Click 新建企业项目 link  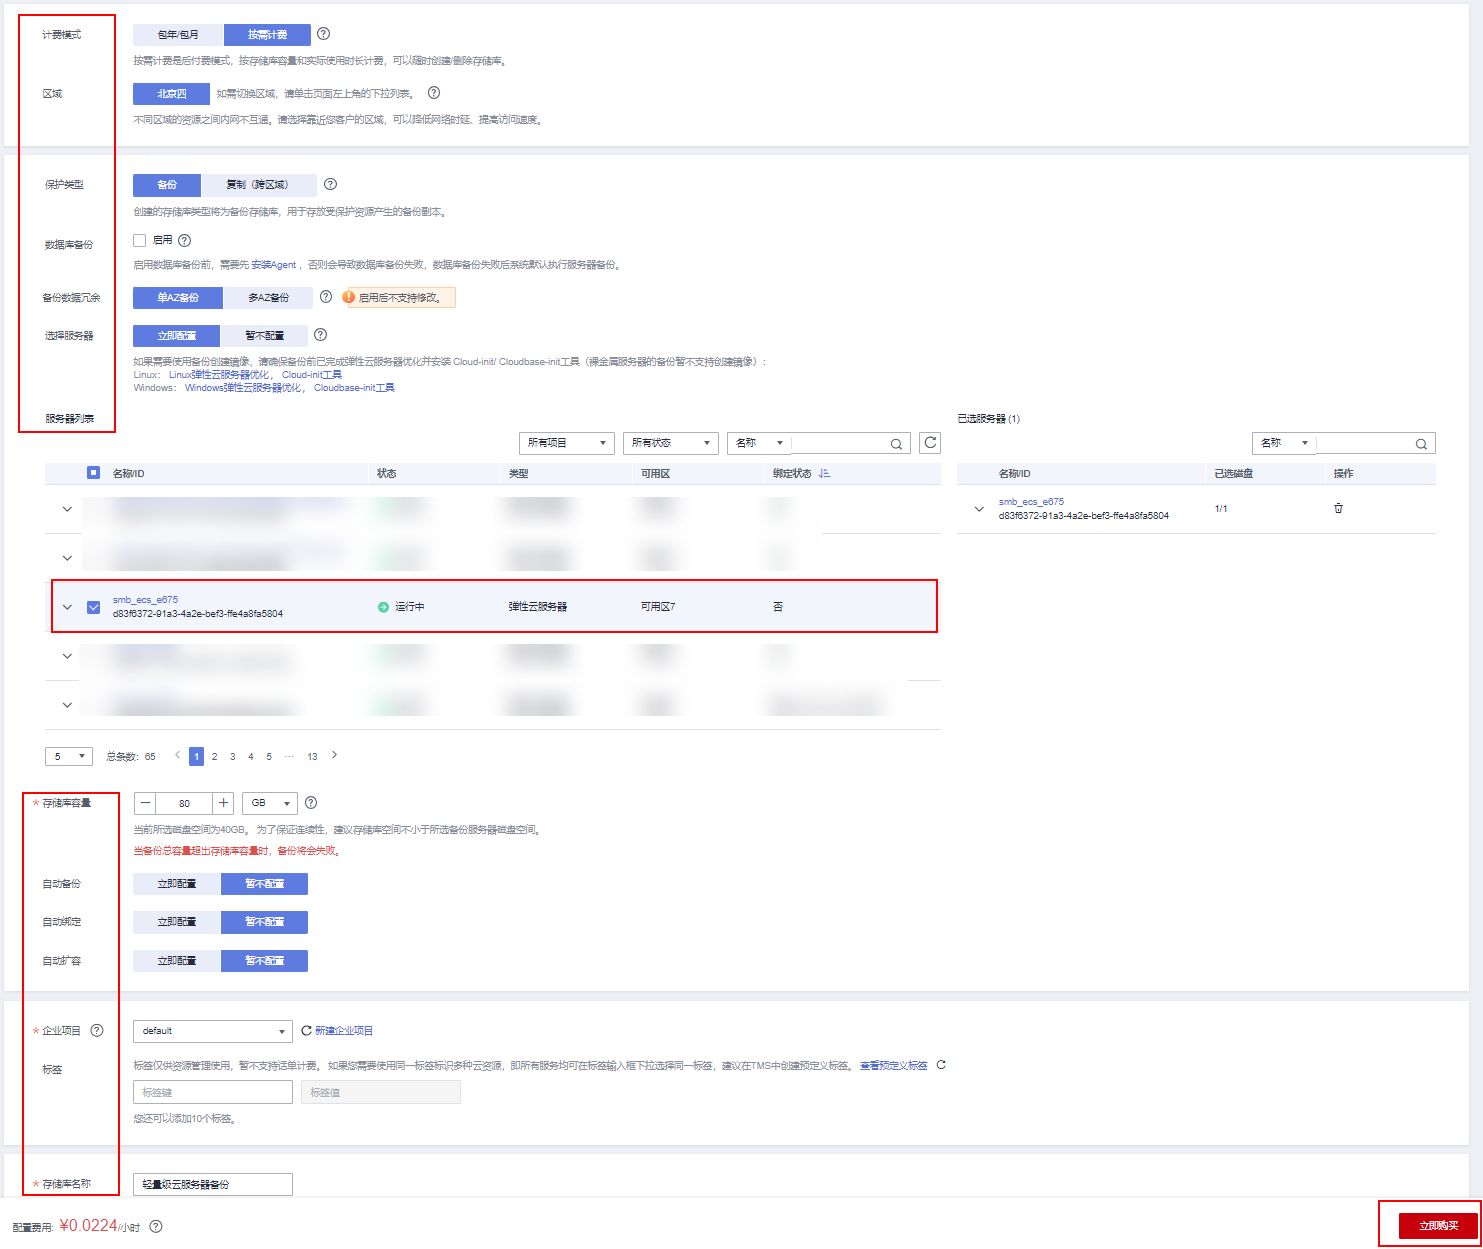coord(344,1031)
